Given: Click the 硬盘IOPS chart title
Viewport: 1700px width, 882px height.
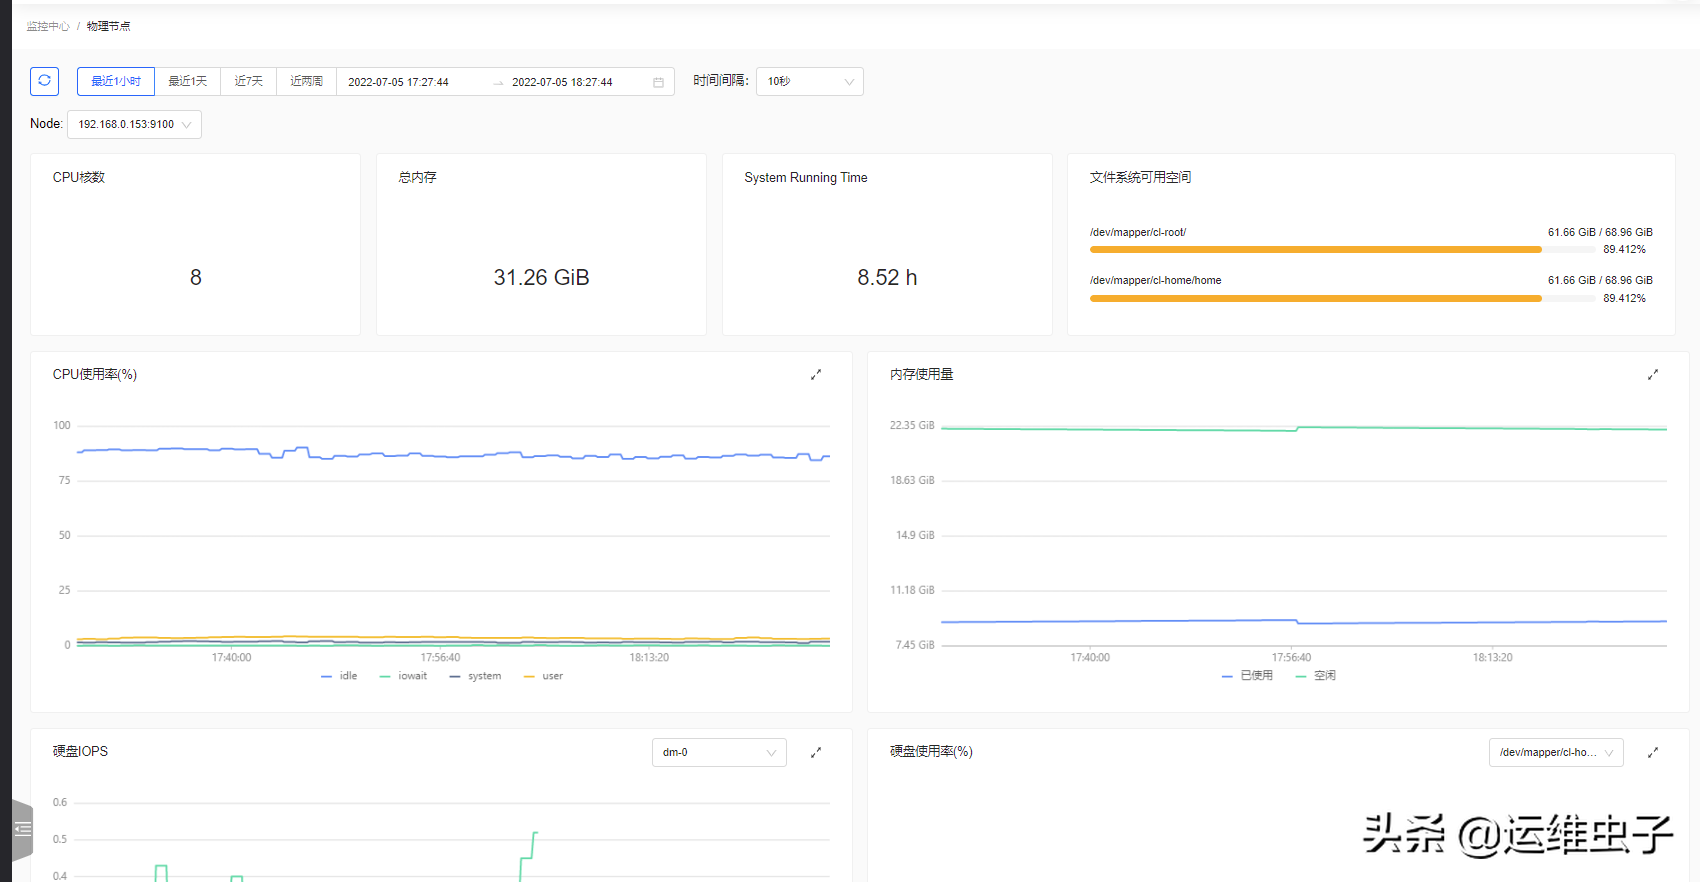Looking at the screenshot, I should point(80,751).
